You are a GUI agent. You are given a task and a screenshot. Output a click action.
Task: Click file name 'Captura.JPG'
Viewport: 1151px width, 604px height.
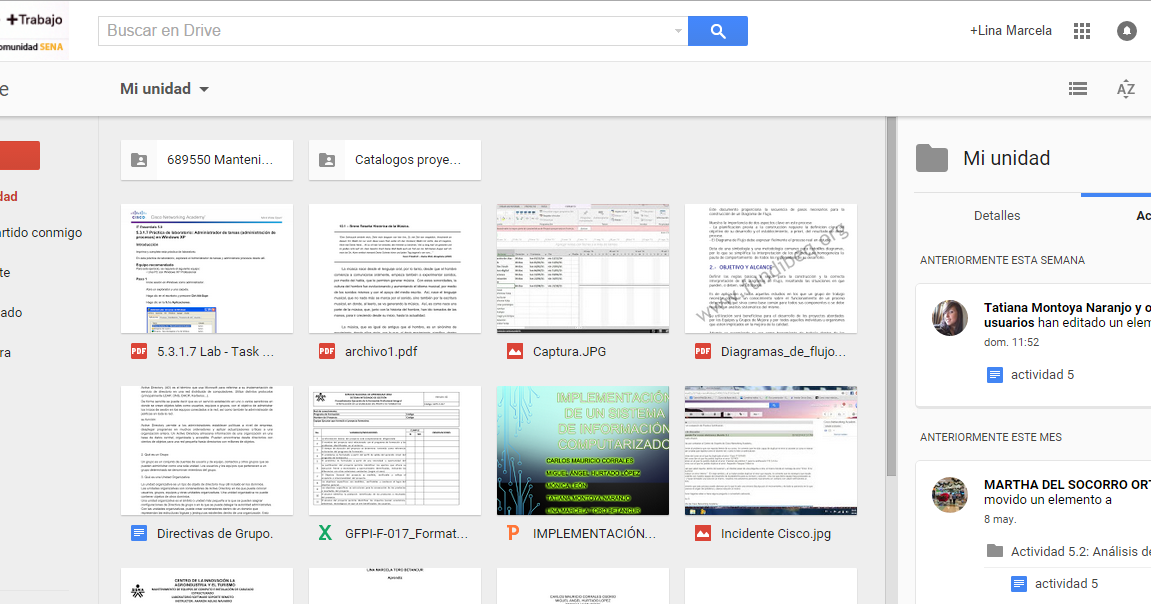(x=570, y=352)
